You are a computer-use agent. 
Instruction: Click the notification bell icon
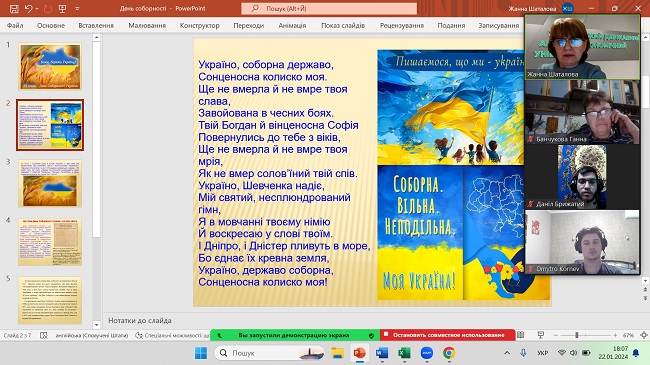(x=636, y=353)
